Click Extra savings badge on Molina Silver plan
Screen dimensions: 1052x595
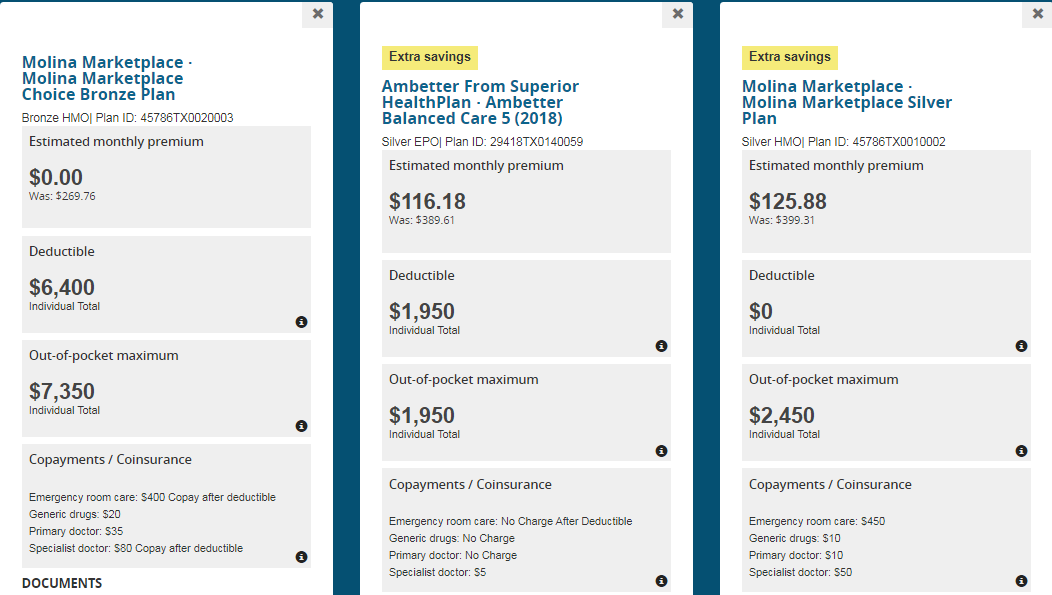(x=790, y=57)
